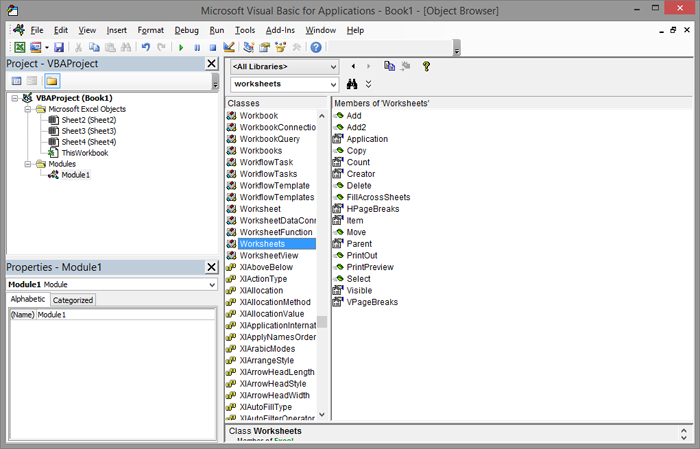700x449 pixels.
Task: Close the Properties - Module1 pane
Action: click(x=212, y=267)
